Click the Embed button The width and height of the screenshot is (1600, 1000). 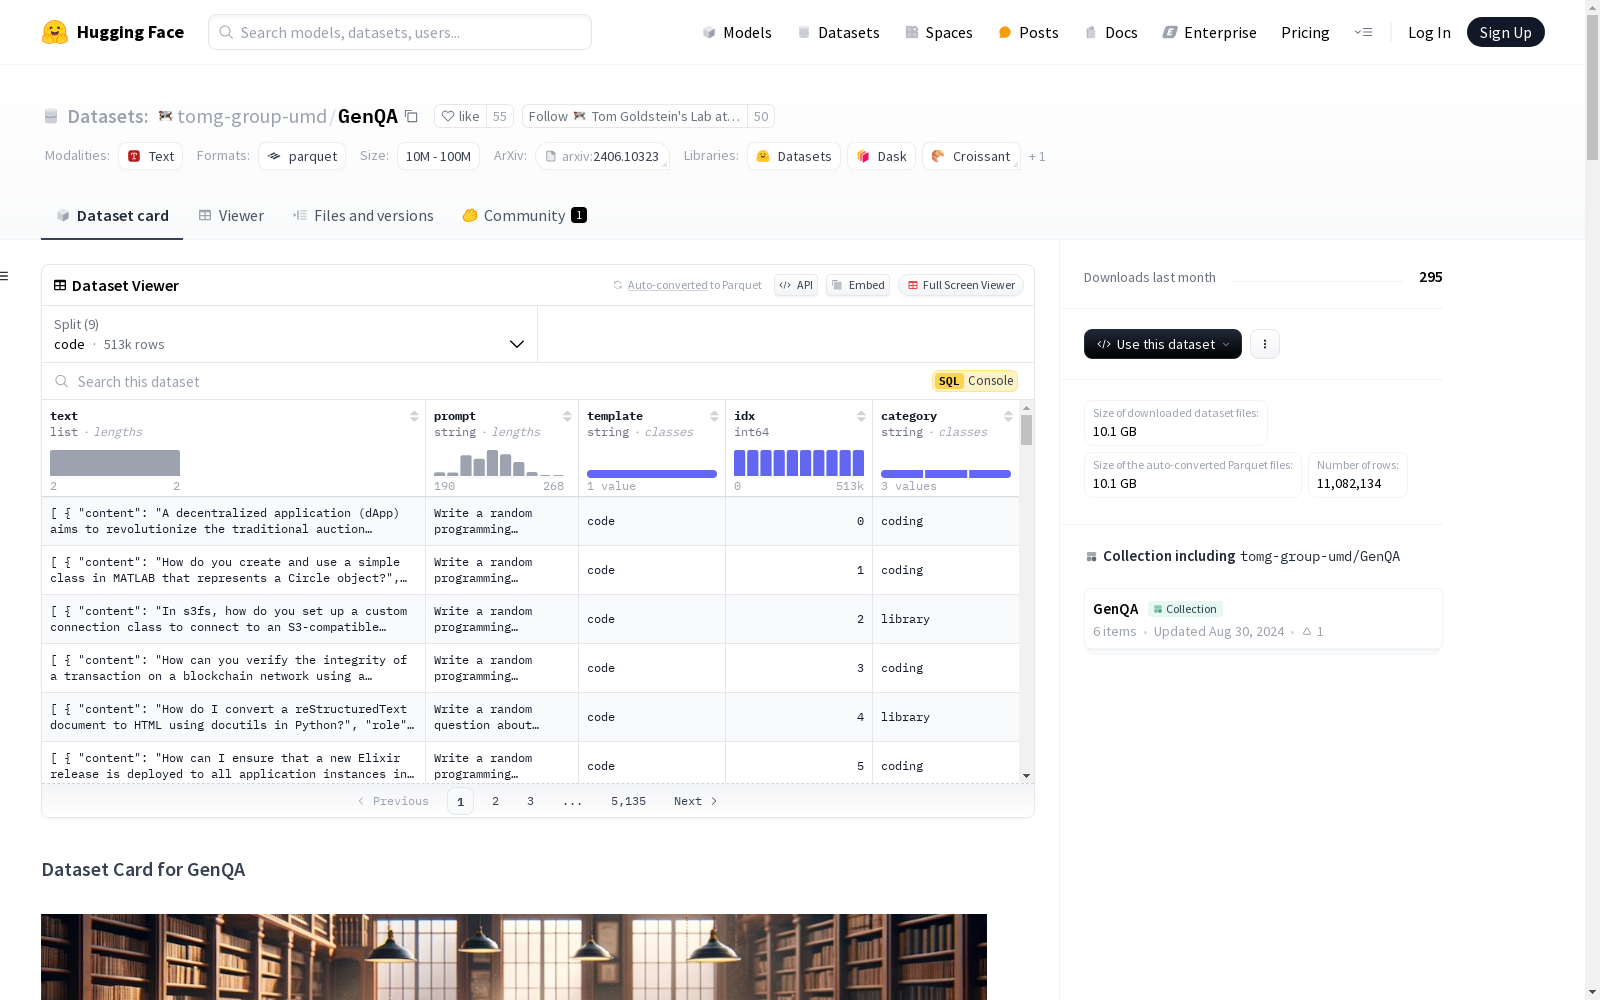point(858,285)
